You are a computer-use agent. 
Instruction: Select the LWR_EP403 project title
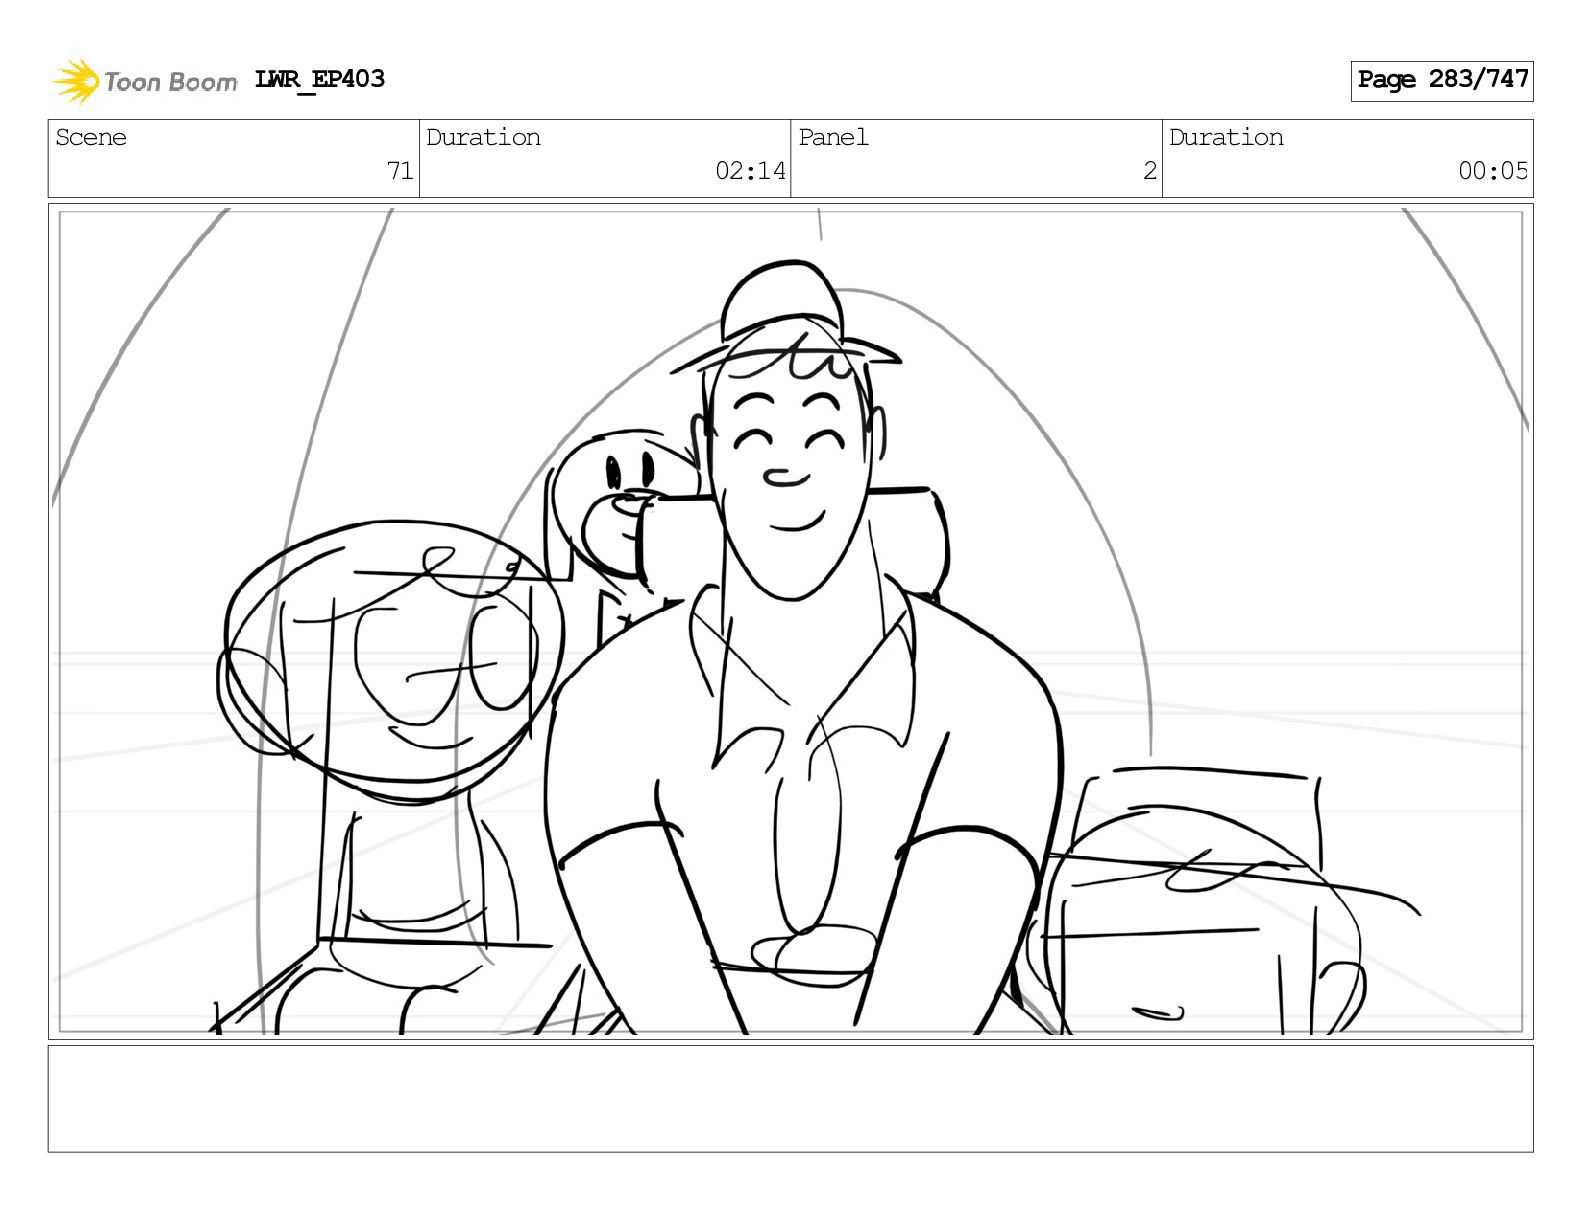pos(320,79)
